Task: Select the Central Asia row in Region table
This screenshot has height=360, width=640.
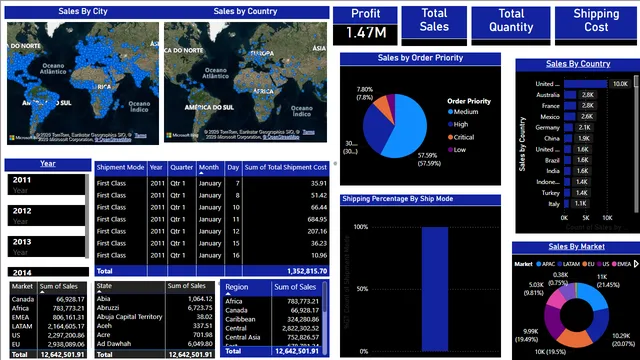Action: [272, 337]
